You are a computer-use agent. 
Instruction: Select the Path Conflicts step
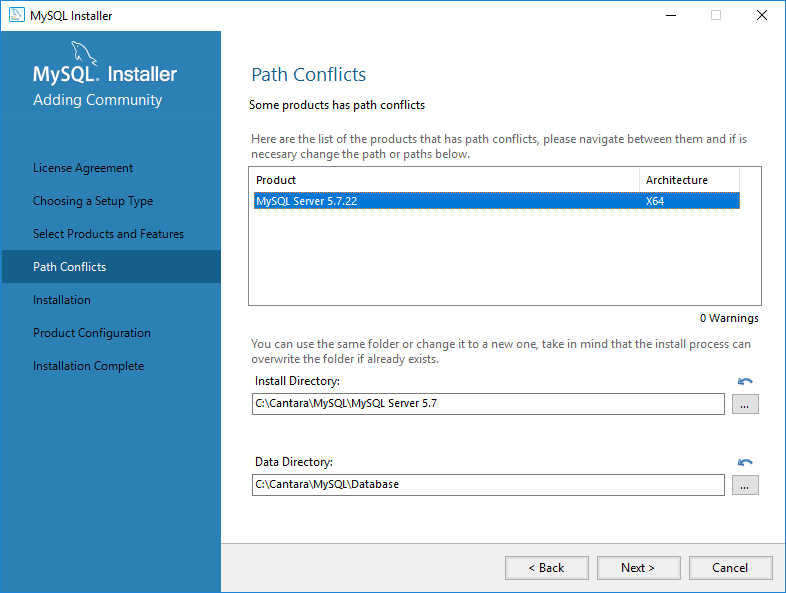tap(70, 267)
